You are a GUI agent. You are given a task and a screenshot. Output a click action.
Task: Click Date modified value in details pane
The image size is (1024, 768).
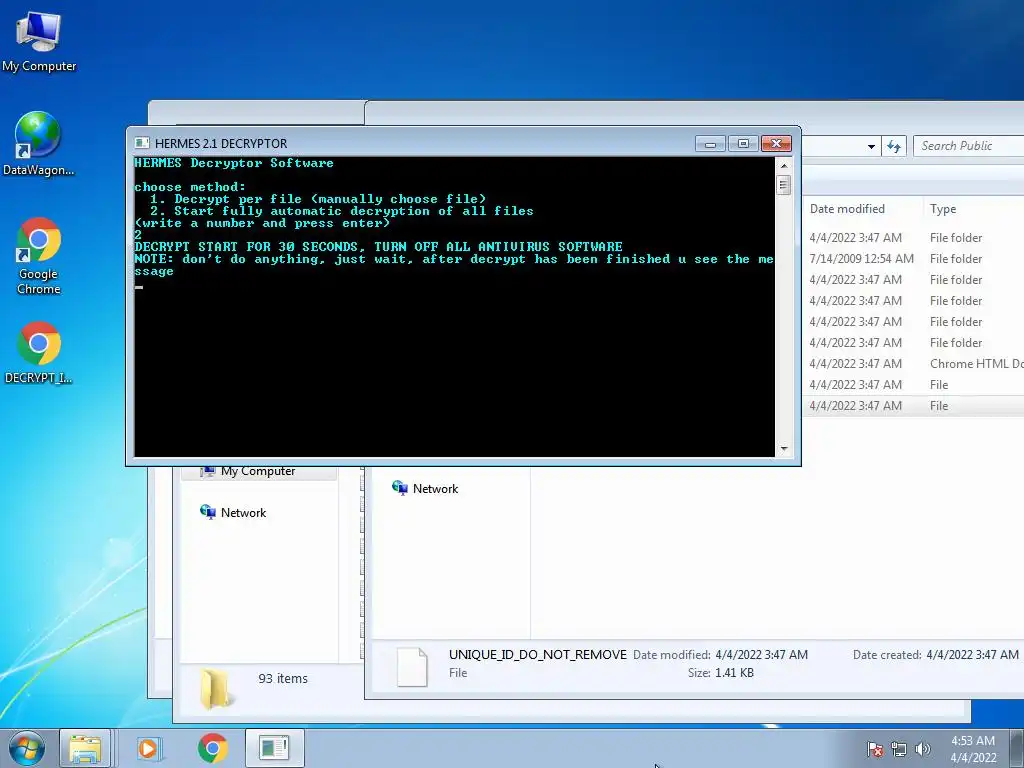761,654
